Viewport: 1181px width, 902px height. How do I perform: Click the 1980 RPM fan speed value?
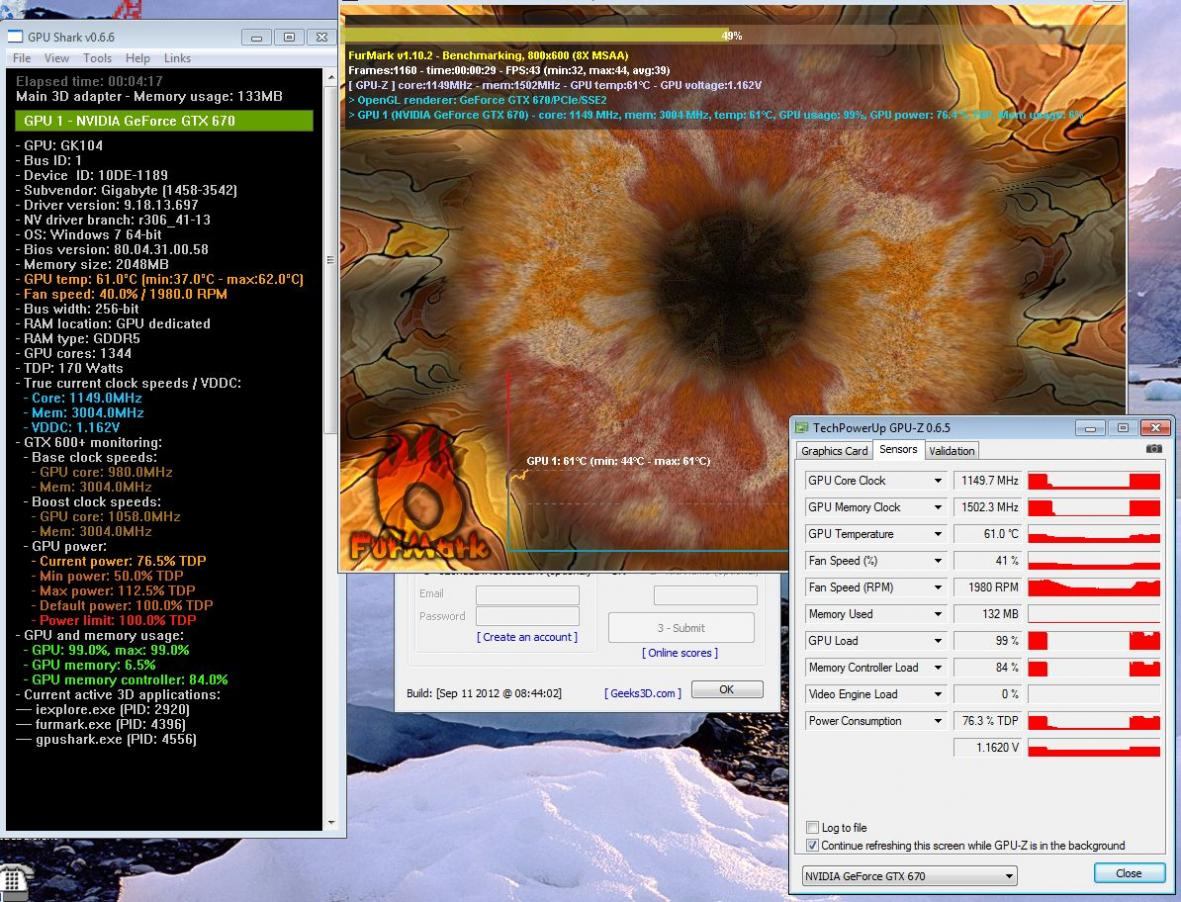pos(988,587)
